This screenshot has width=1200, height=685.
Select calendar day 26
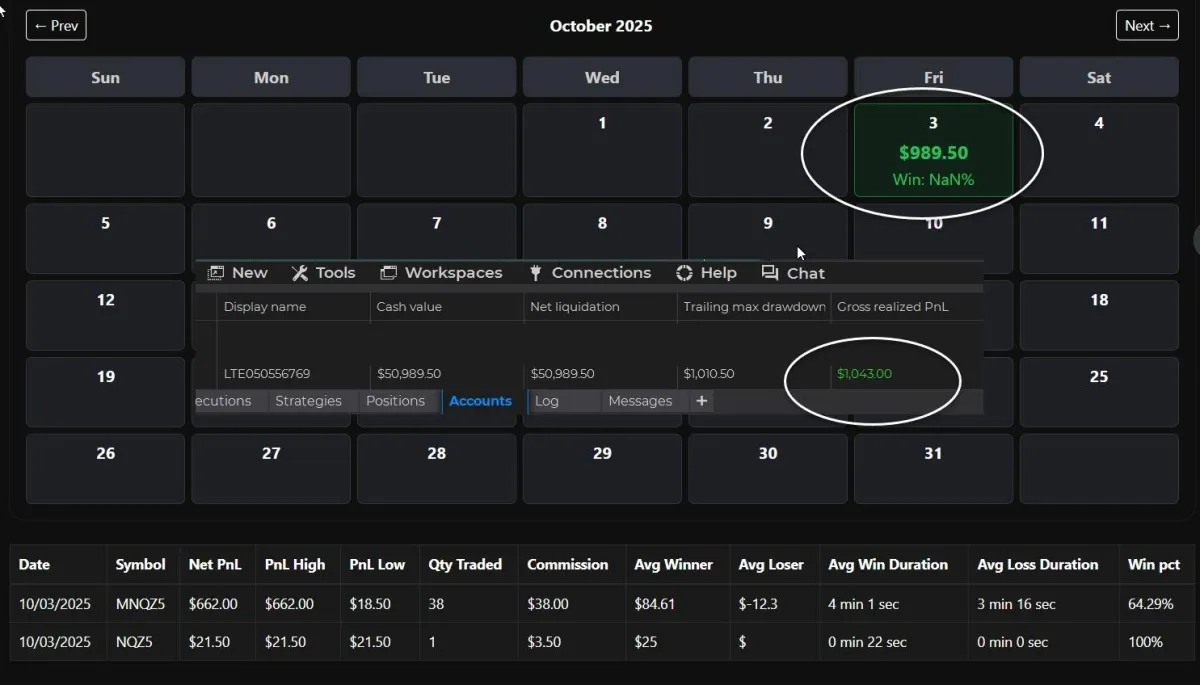pyautogui.click(x=105, y=468)
